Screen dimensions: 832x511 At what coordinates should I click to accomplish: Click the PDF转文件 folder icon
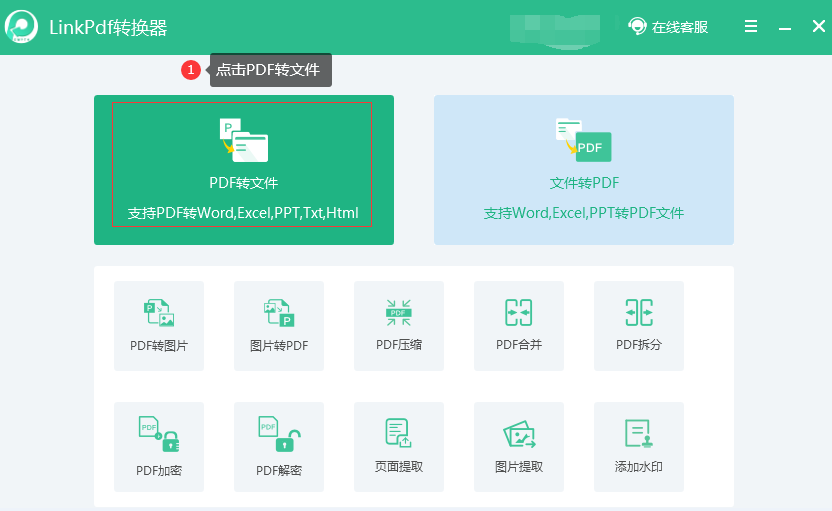click(244, 140)
